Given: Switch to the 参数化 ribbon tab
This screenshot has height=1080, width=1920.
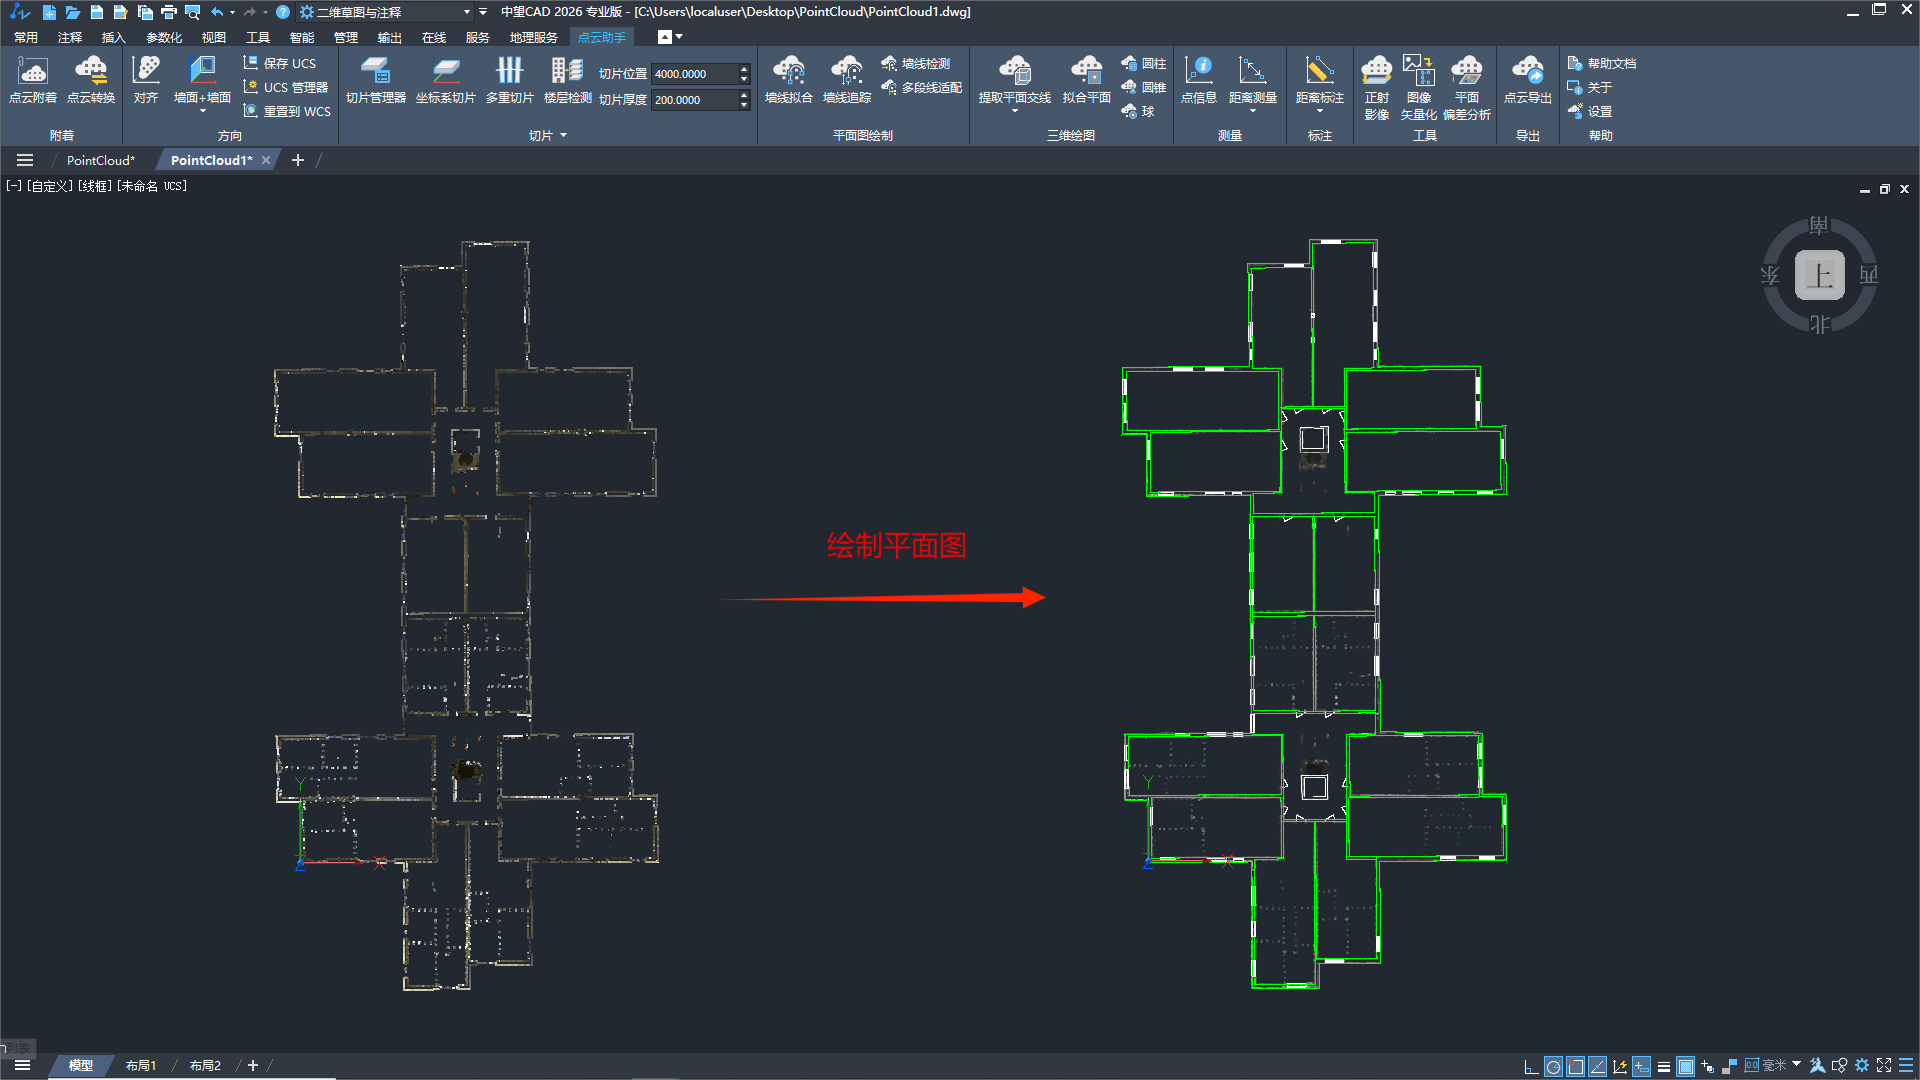Looking at the screenshot, I should pyautogui.click(x=164, y=38).
